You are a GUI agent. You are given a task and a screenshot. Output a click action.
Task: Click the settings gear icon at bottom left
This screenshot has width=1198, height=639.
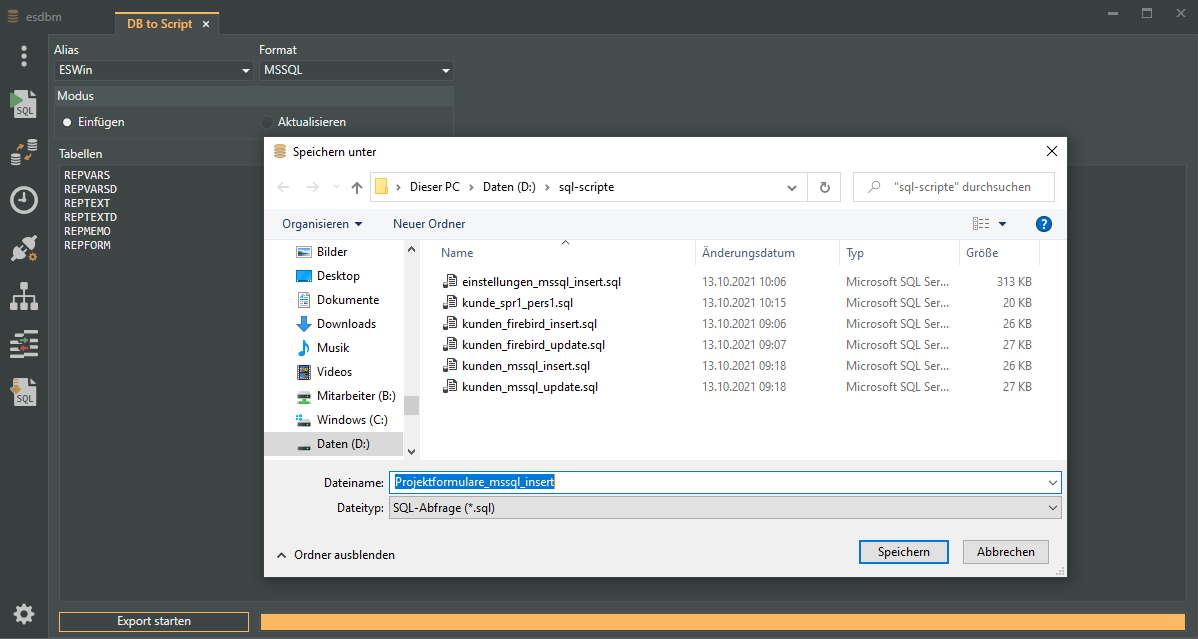(x=24, y=614)
